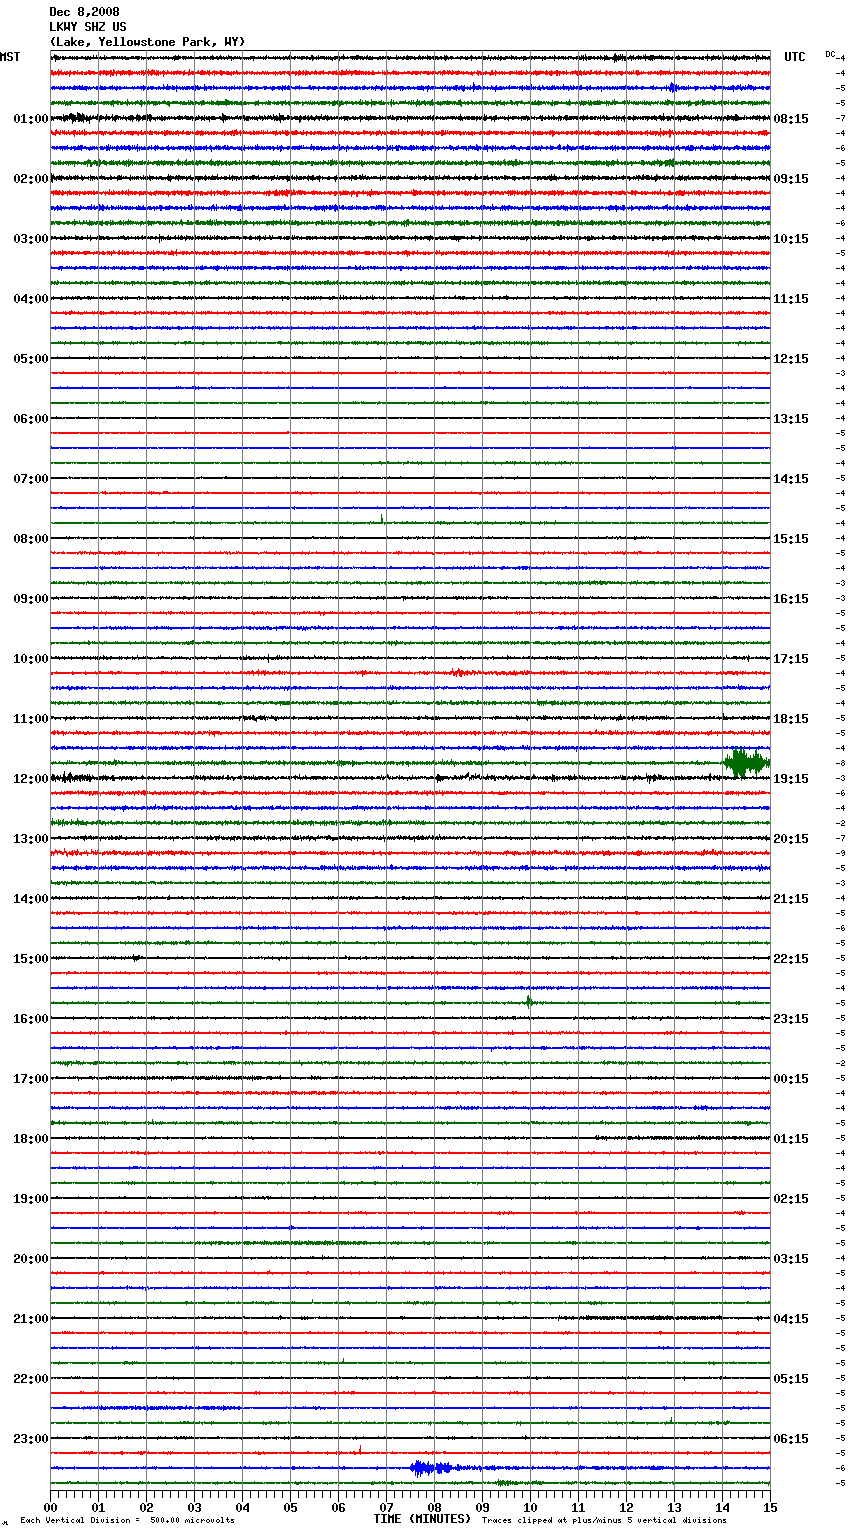Viewport: 850px width, 1534px height.
Task: Click the "Traces clipped at plus/minus 5 vertical divisions" note
Action: point(604,1521)
